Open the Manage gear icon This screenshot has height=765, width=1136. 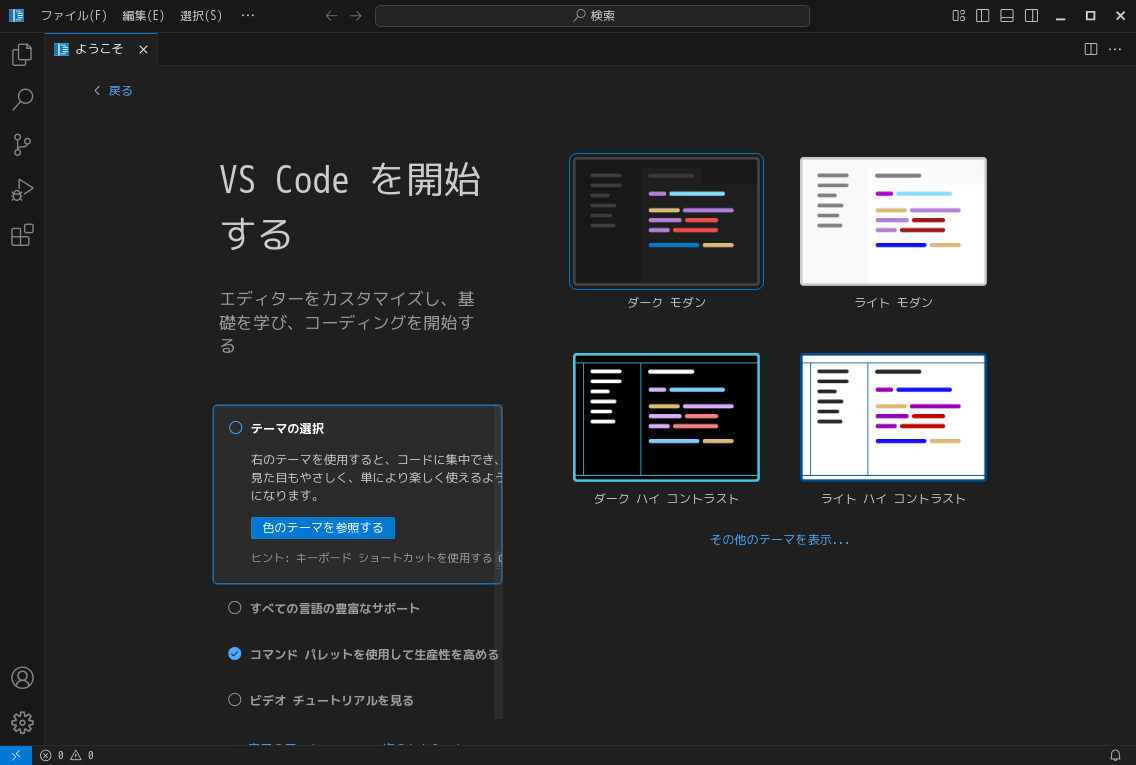click(22, 722)
